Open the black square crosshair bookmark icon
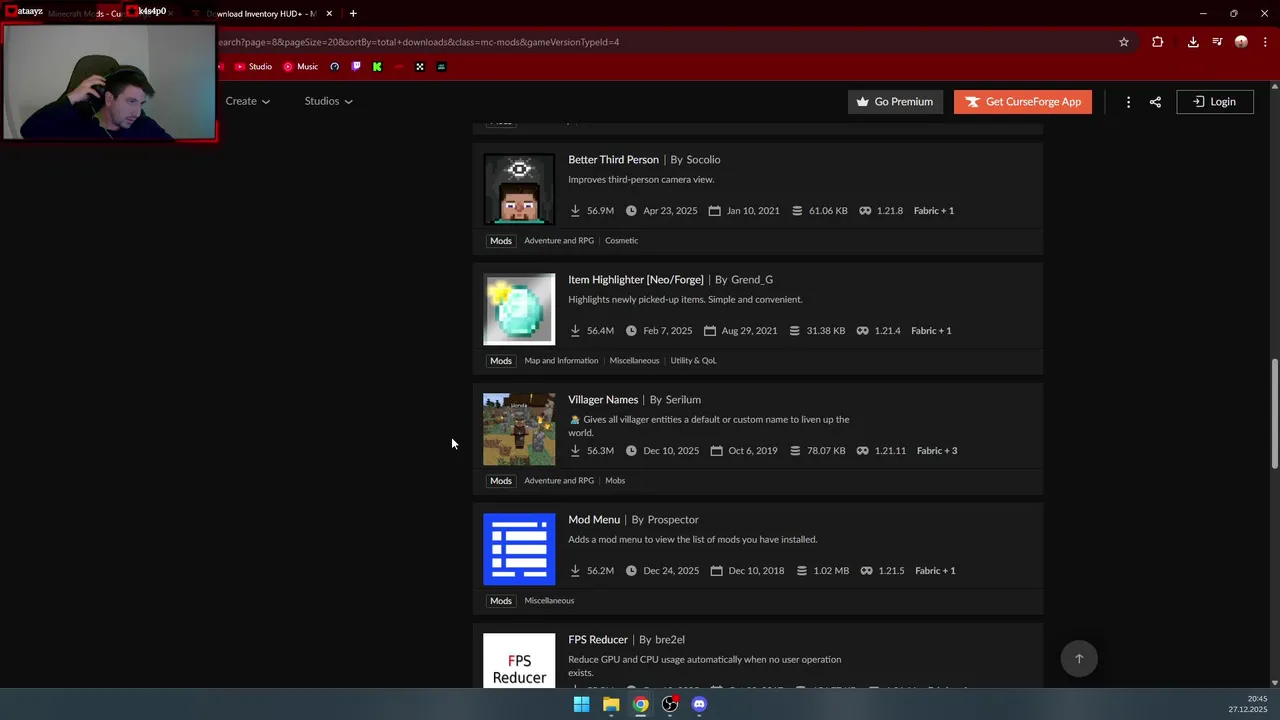The width and height of the screenshot is (1280, 720). click(x=420, y=67)
